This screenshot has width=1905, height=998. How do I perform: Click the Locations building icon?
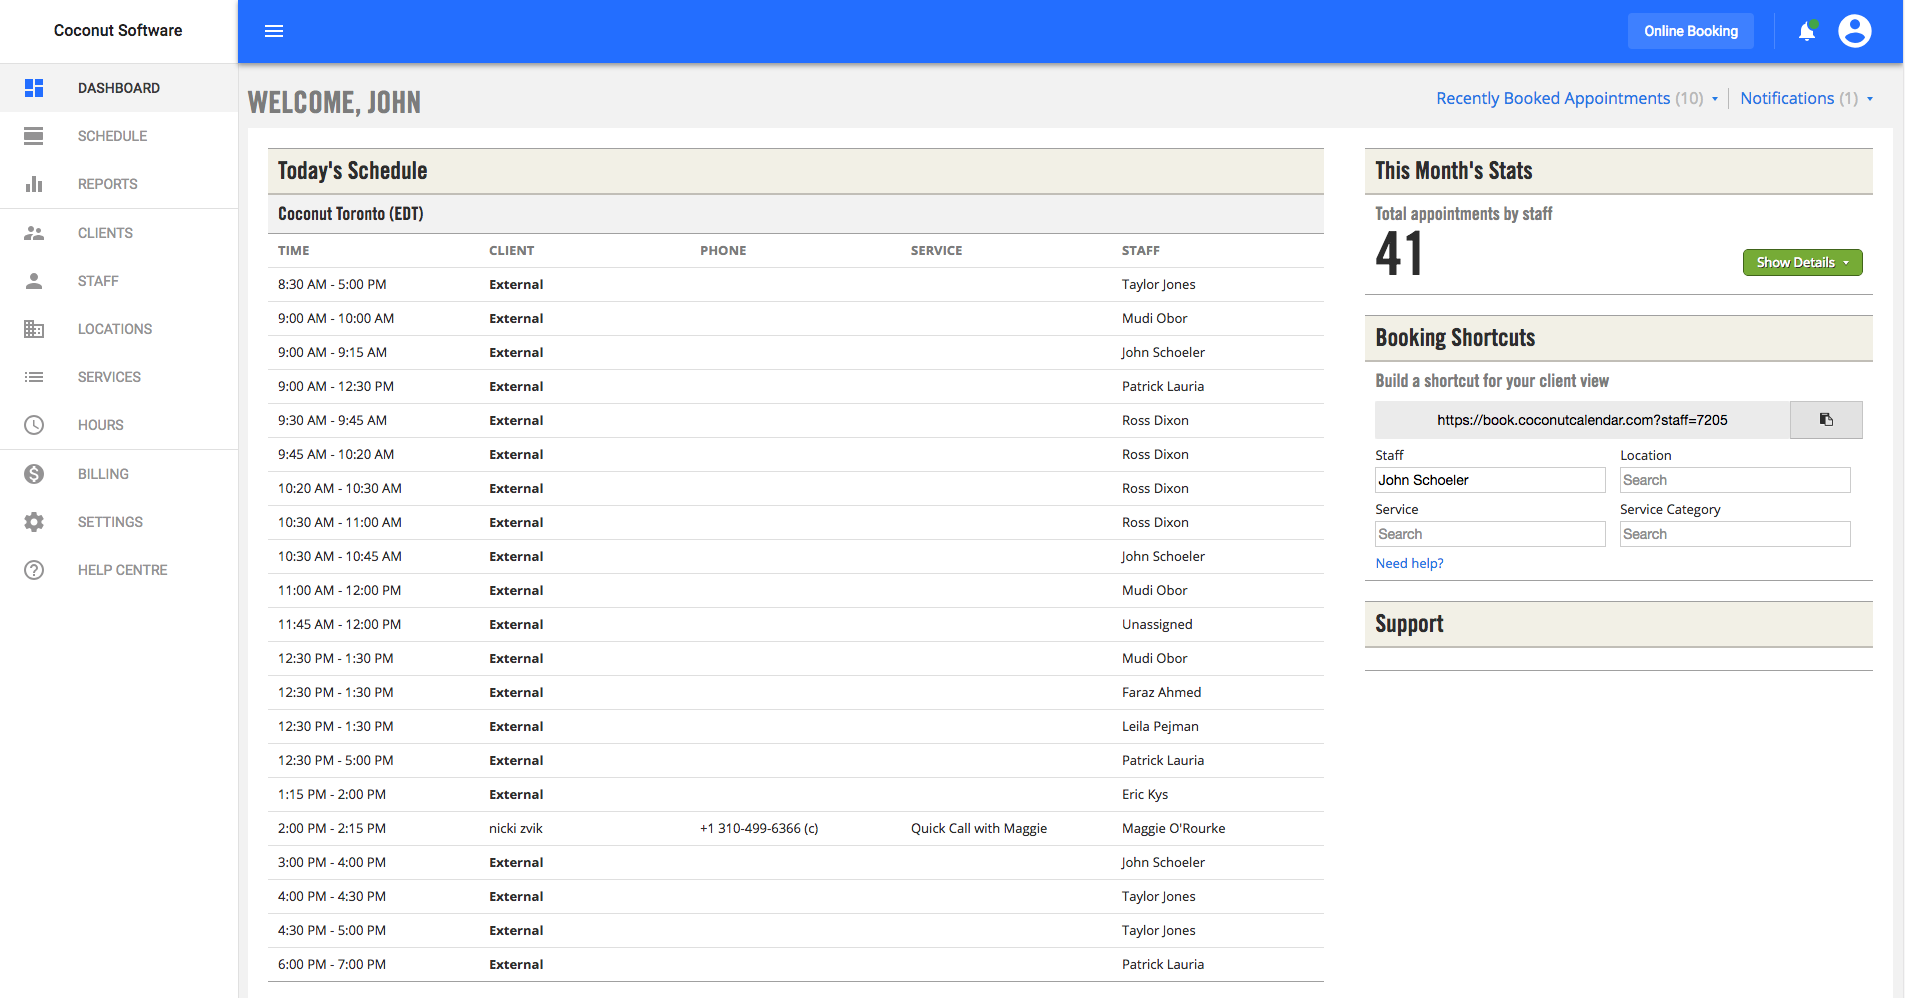pyautogui.click(x=34, y=329)
